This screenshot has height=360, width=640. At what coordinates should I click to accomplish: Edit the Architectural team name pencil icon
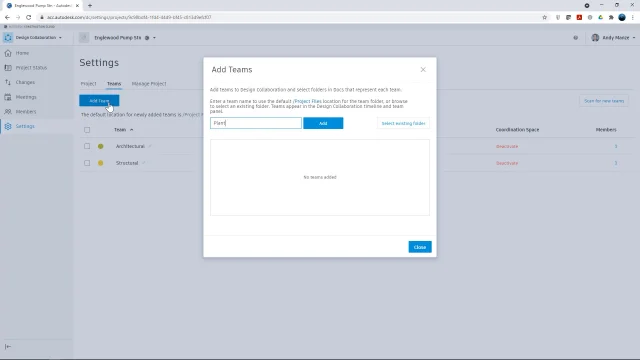[150, 146]
